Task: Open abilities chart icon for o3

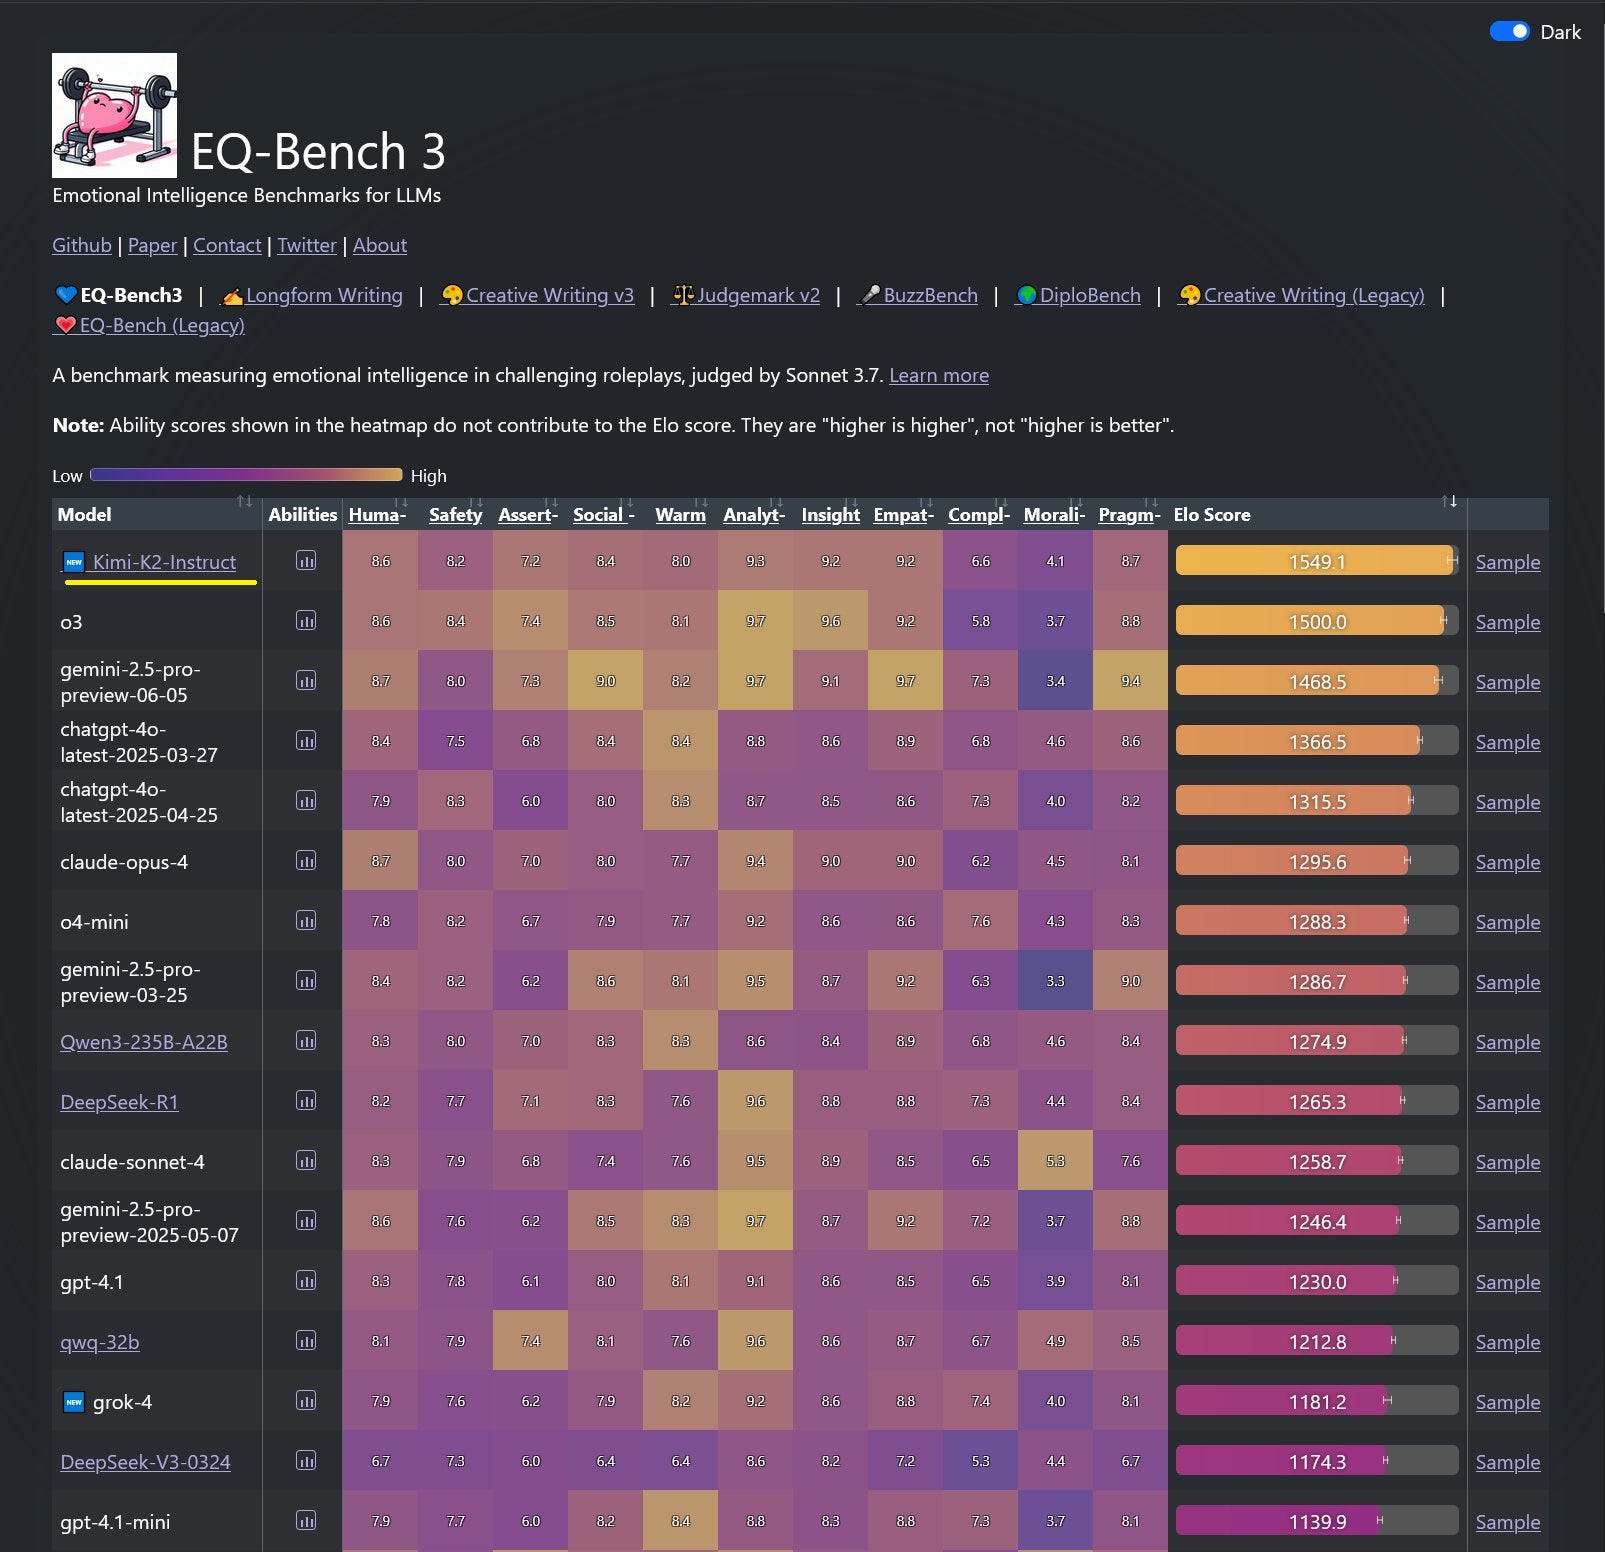Action: pos(306,620)
